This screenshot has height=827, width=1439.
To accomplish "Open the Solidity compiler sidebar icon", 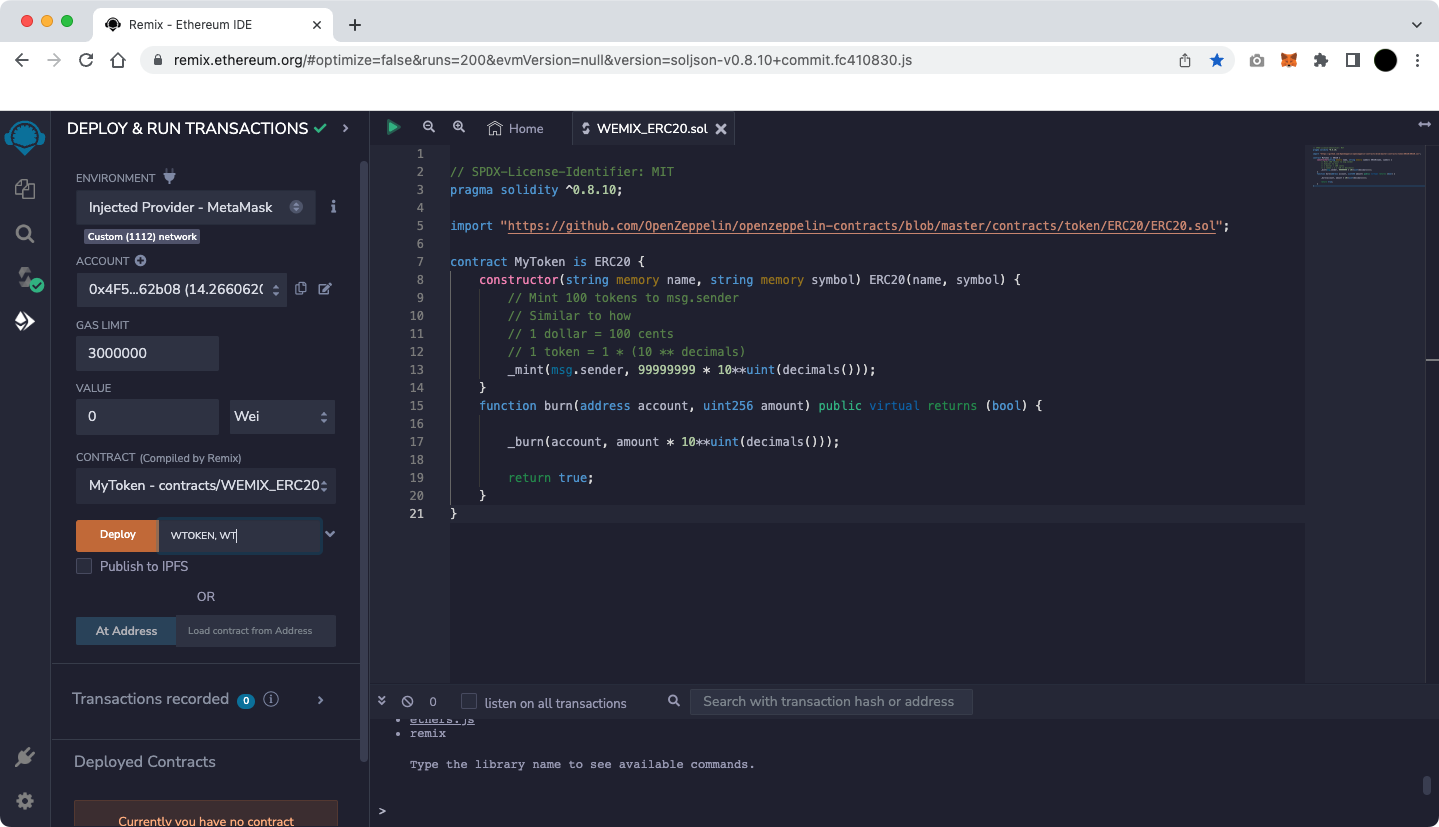I will coord(26,278).
